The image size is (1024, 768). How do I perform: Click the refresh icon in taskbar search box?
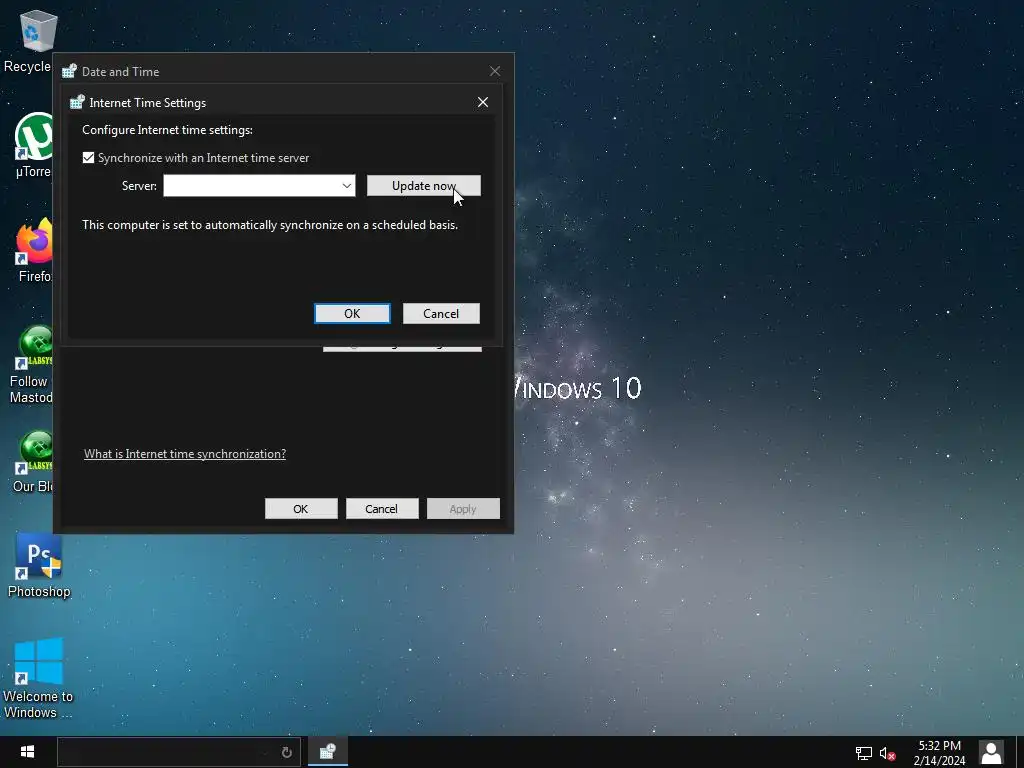[286, 752]
